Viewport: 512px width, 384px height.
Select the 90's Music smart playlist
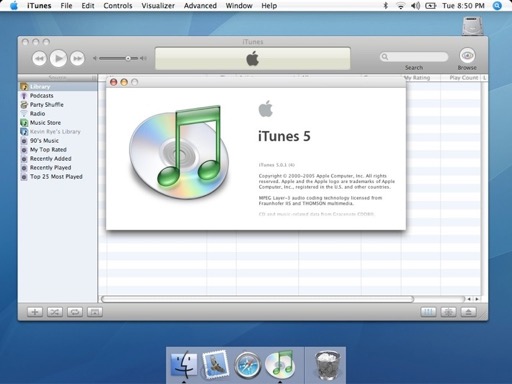(58, 141)
